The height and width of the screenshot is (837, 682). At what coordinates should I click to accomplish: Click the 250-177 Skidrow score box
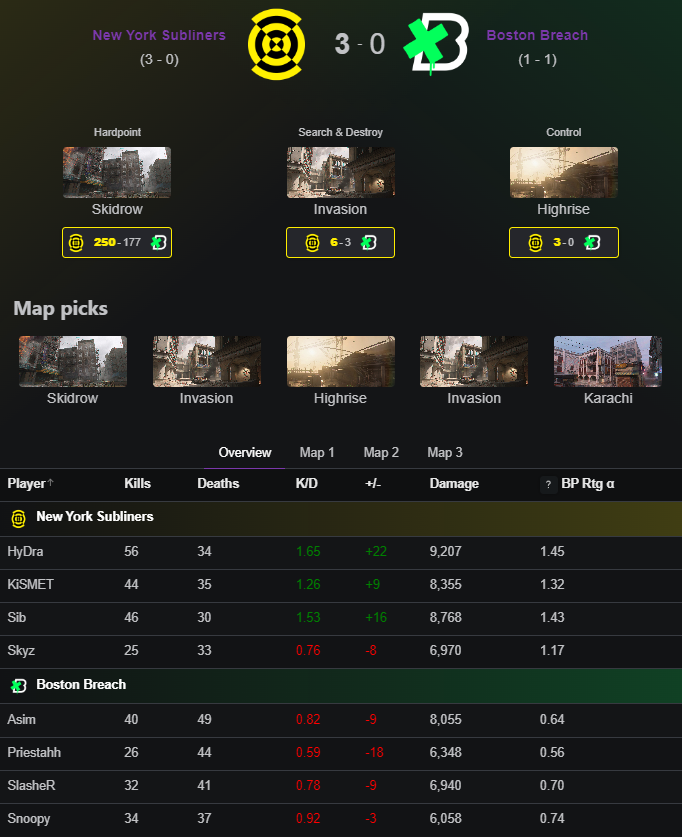coord(117,242)
